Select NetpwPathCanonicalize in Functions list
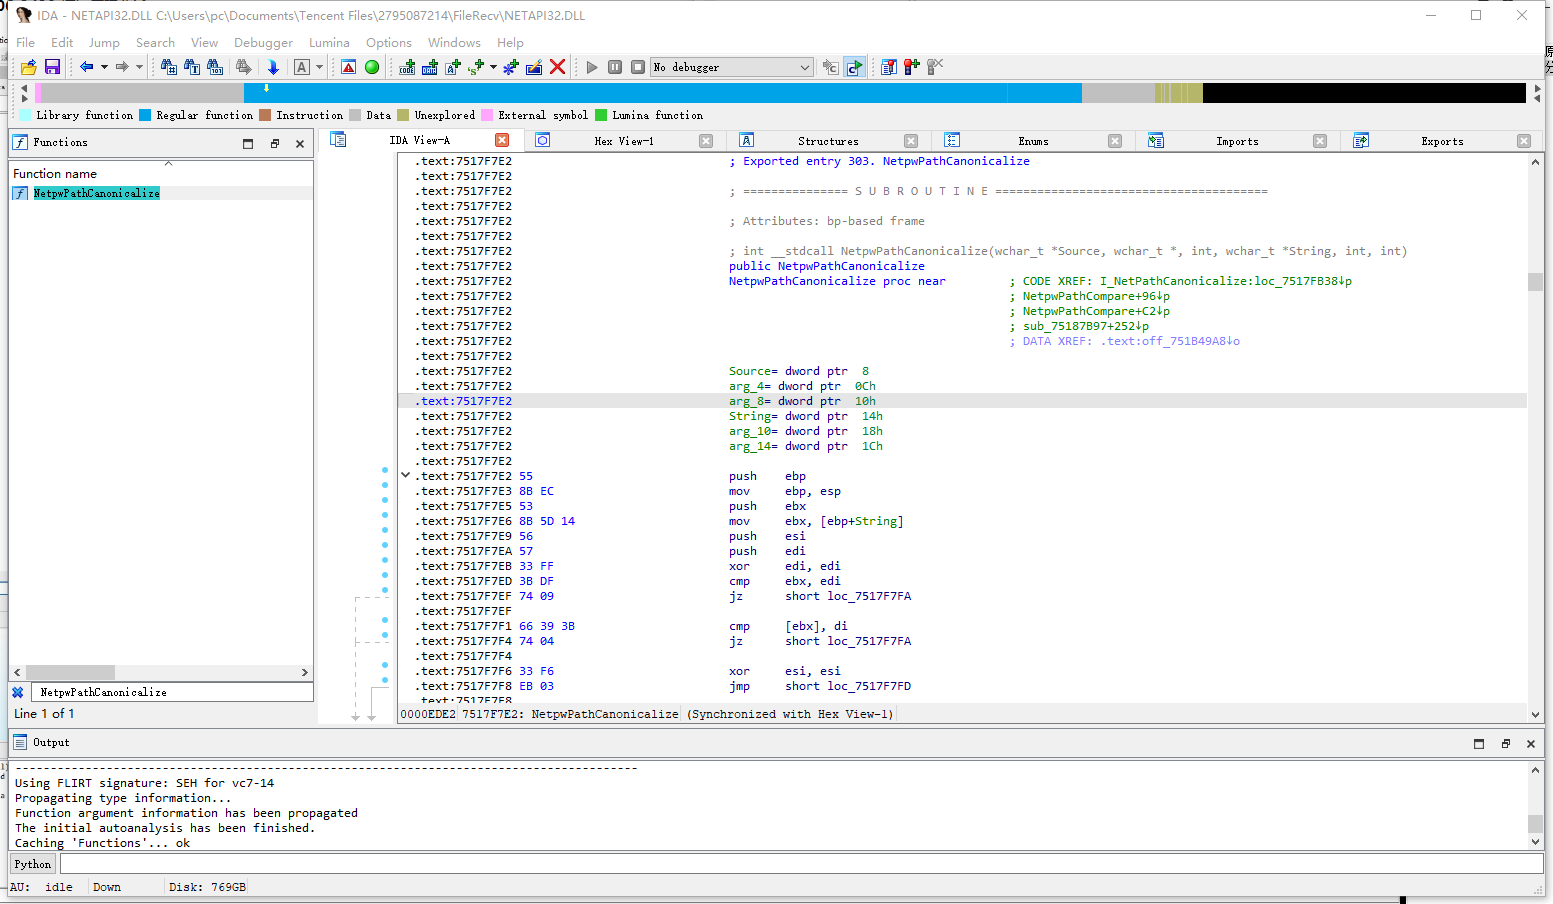 tap(96, 193)
